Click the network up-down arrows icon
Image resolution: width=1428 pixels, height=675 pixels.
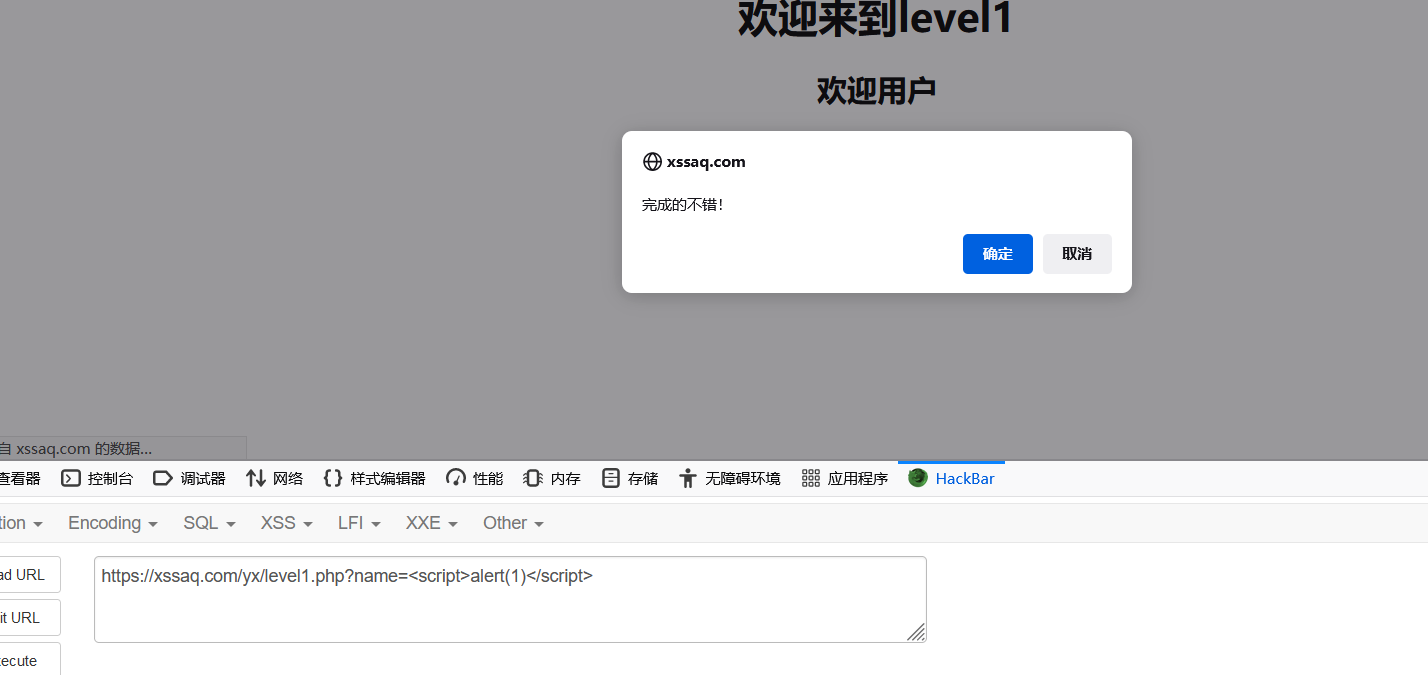click(x=256, y=478)
